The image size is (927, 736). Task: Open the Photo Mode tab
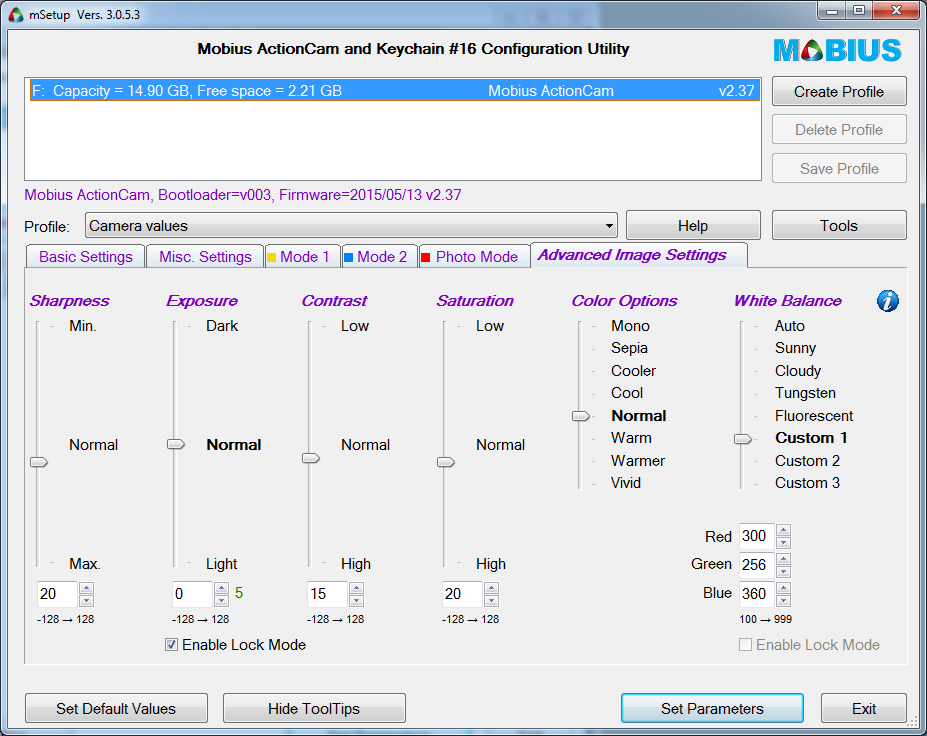tap(475, 257)
